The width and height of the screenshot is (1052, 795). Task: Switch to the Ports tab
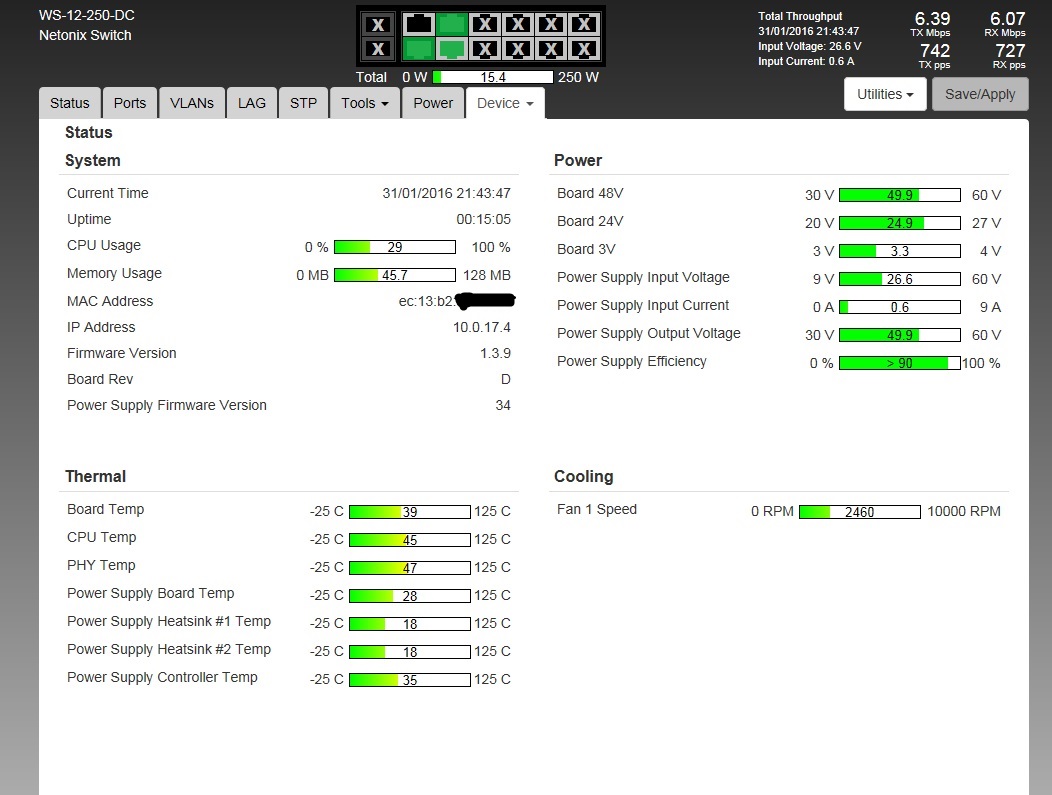tap(130, 103)
